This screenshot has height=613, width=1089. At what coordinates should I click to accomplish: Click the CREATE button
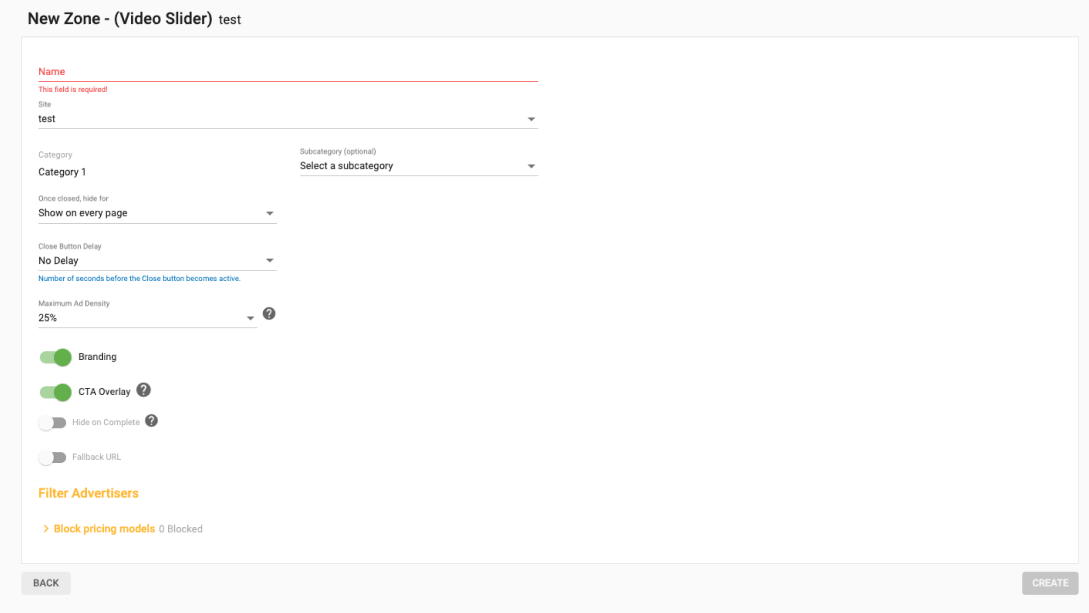(1050, 583)
